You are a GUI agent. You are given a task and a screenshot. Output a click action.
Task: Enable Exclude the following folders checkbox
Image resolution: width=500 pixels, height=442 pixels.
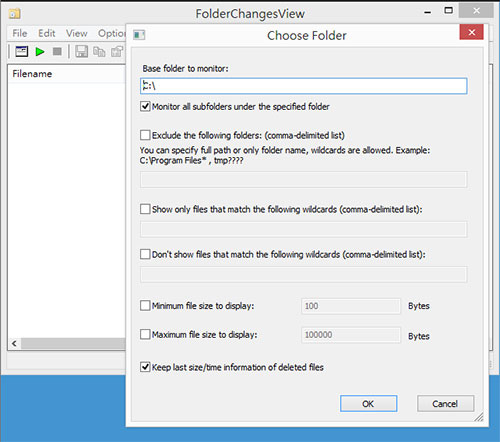[145, 135]
